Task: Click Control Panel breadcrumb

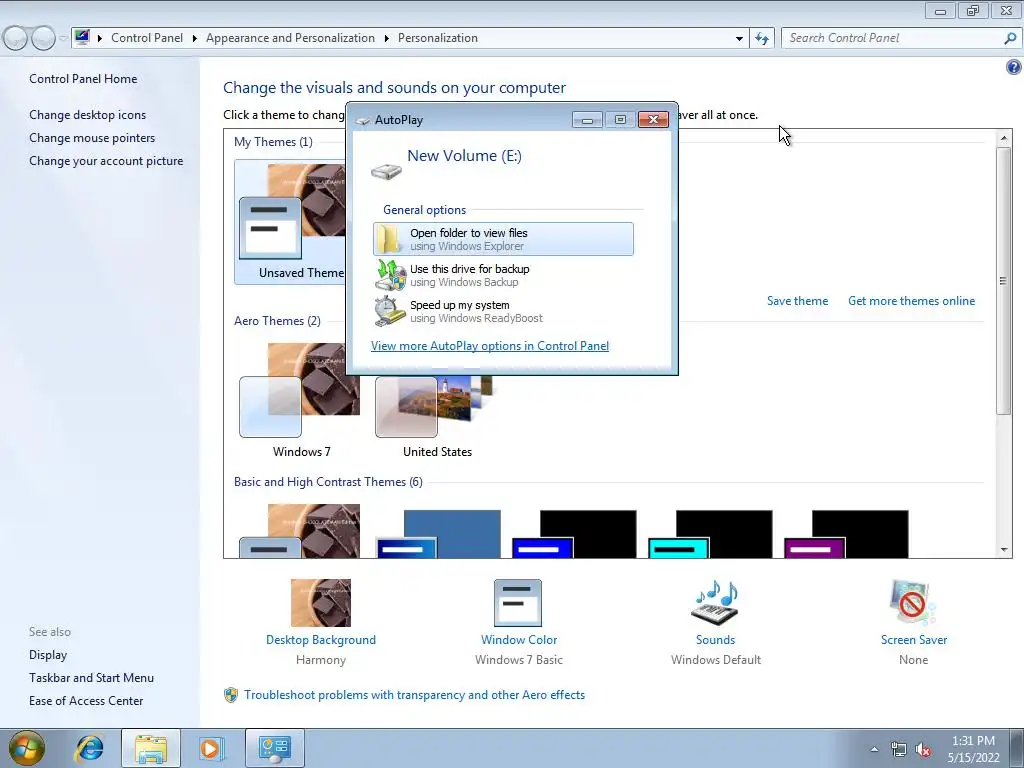Action: tap(147, 38)
